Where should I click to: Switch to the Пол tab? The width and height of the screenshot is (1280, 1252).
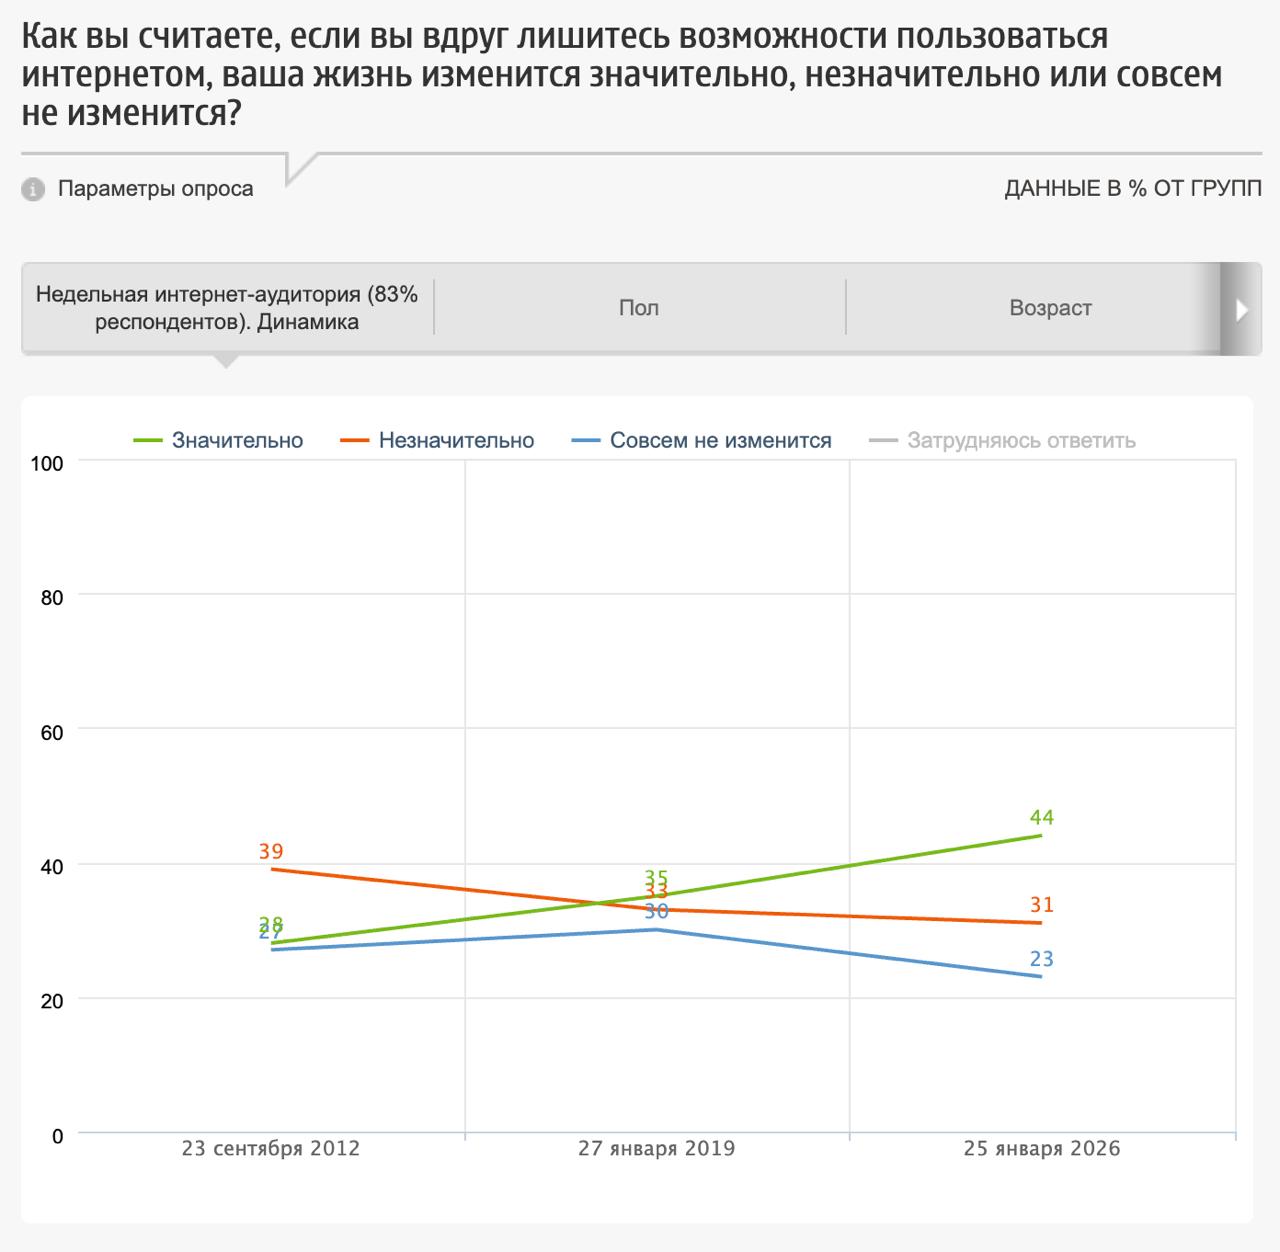(639, 308)
